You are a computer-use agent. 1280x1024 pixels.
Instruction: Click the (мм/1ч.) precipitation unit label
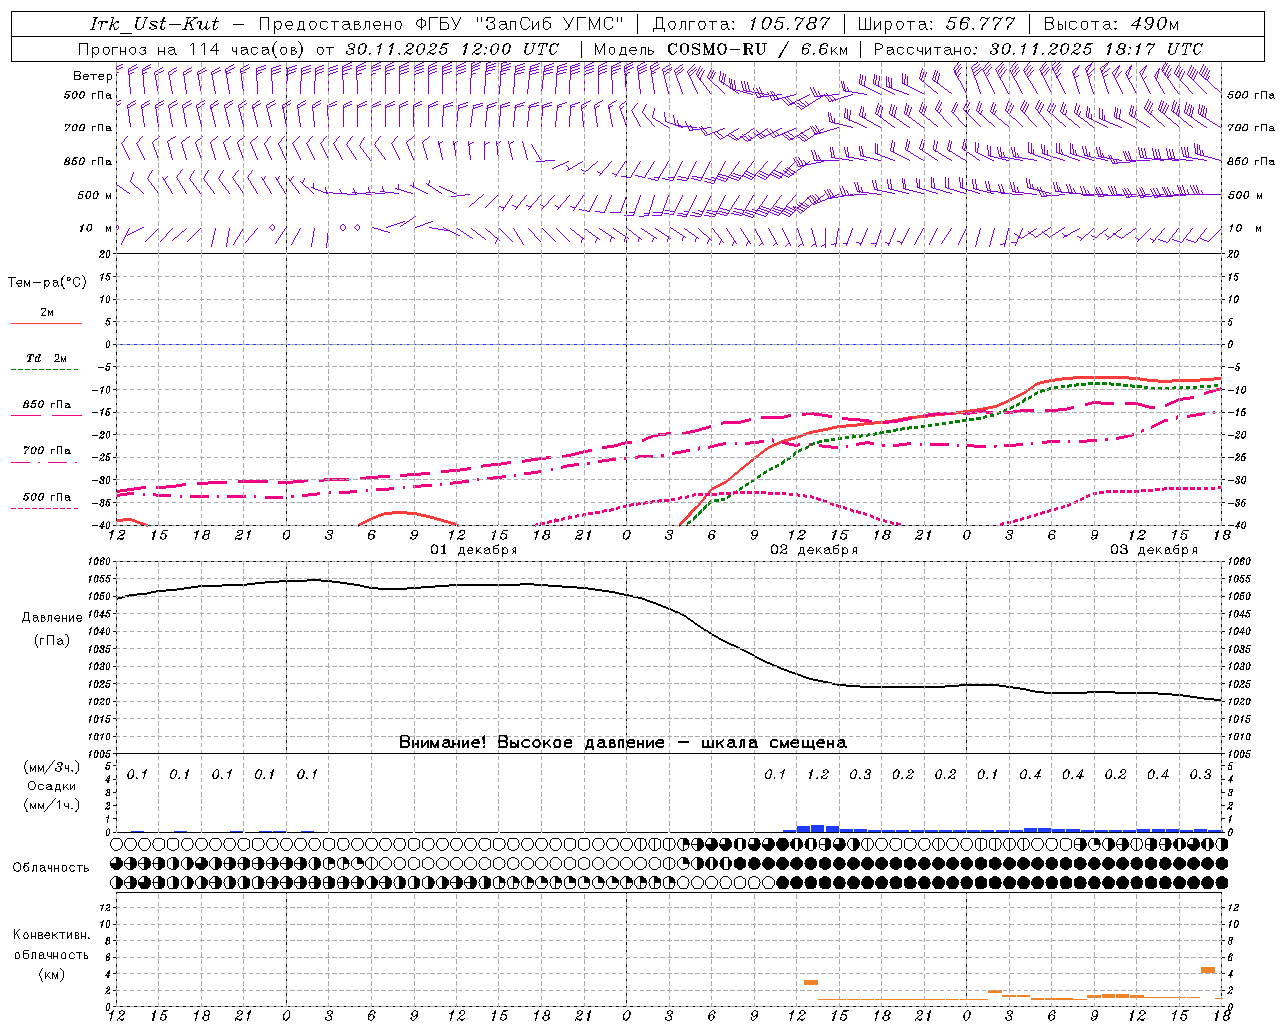tap(52, 805)
